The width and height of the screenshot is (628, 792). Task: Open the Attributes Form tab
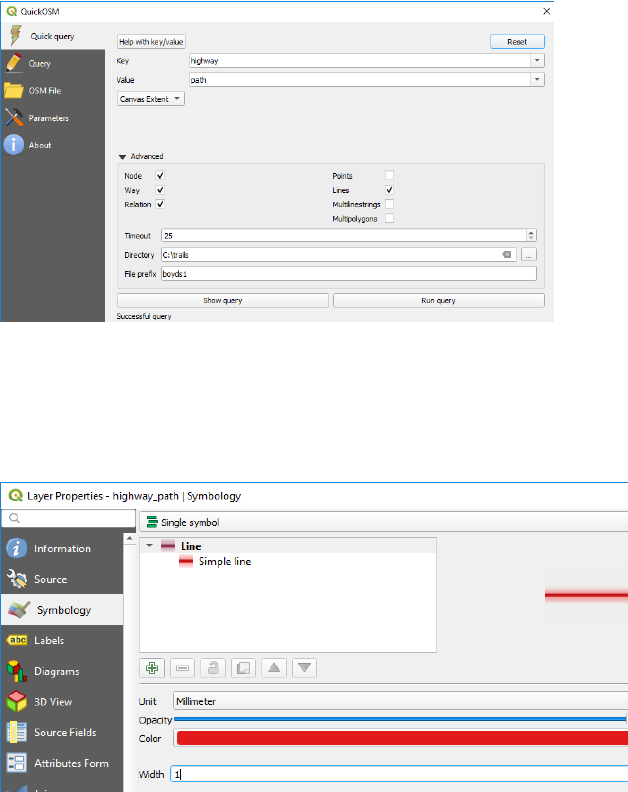[62, 763]
